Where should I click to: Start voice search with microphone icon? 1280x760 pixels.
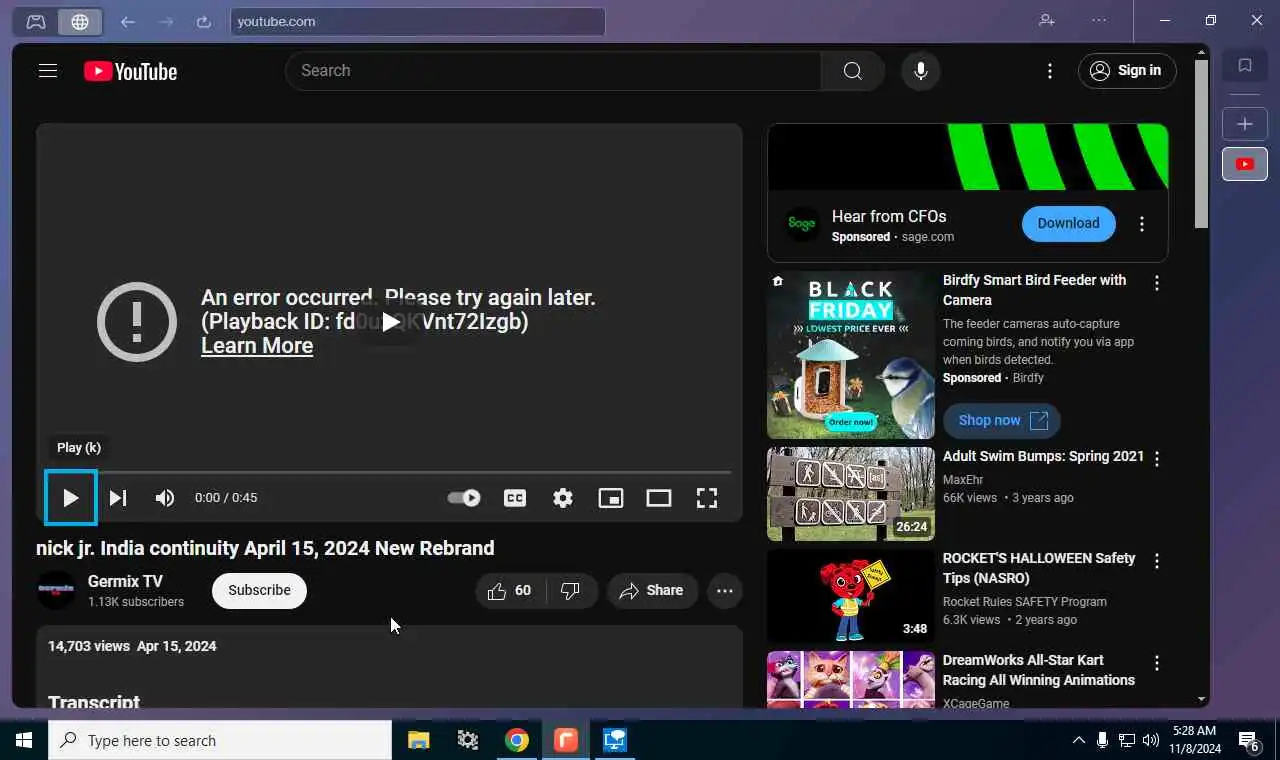point(921,71)
